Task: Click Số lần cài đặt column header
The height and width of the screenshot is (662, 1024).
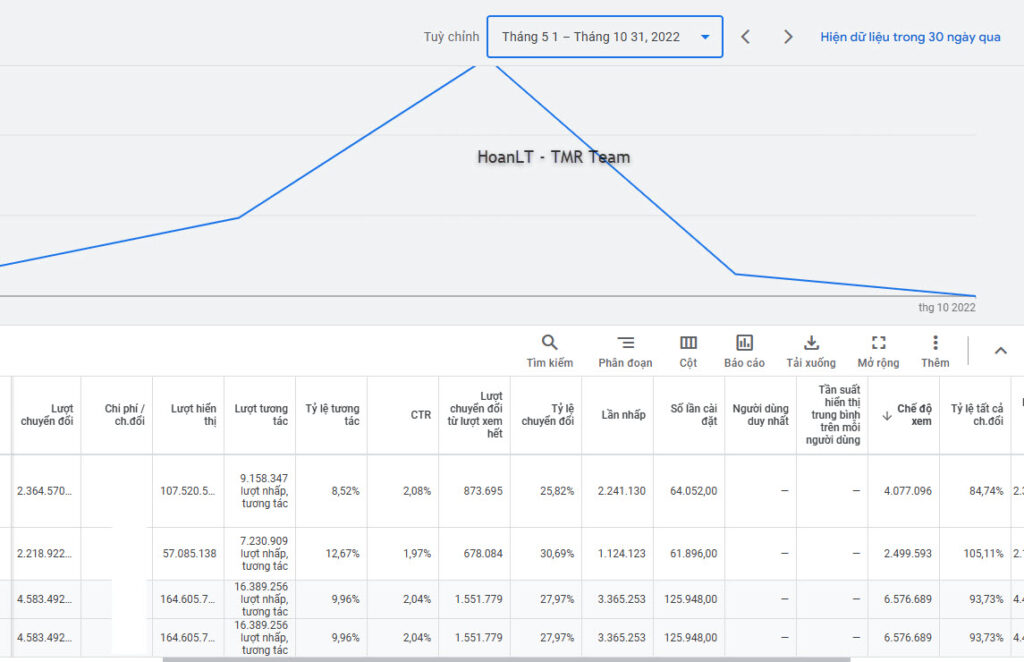Action: pyautogui.click(x=693, y=415)
